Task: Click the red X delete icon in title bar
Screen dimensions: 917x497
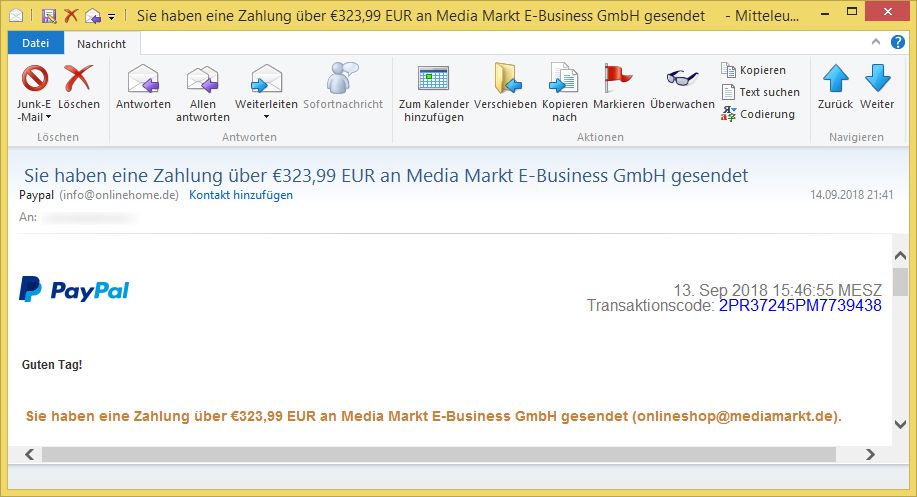Action: tap(71, 15)
